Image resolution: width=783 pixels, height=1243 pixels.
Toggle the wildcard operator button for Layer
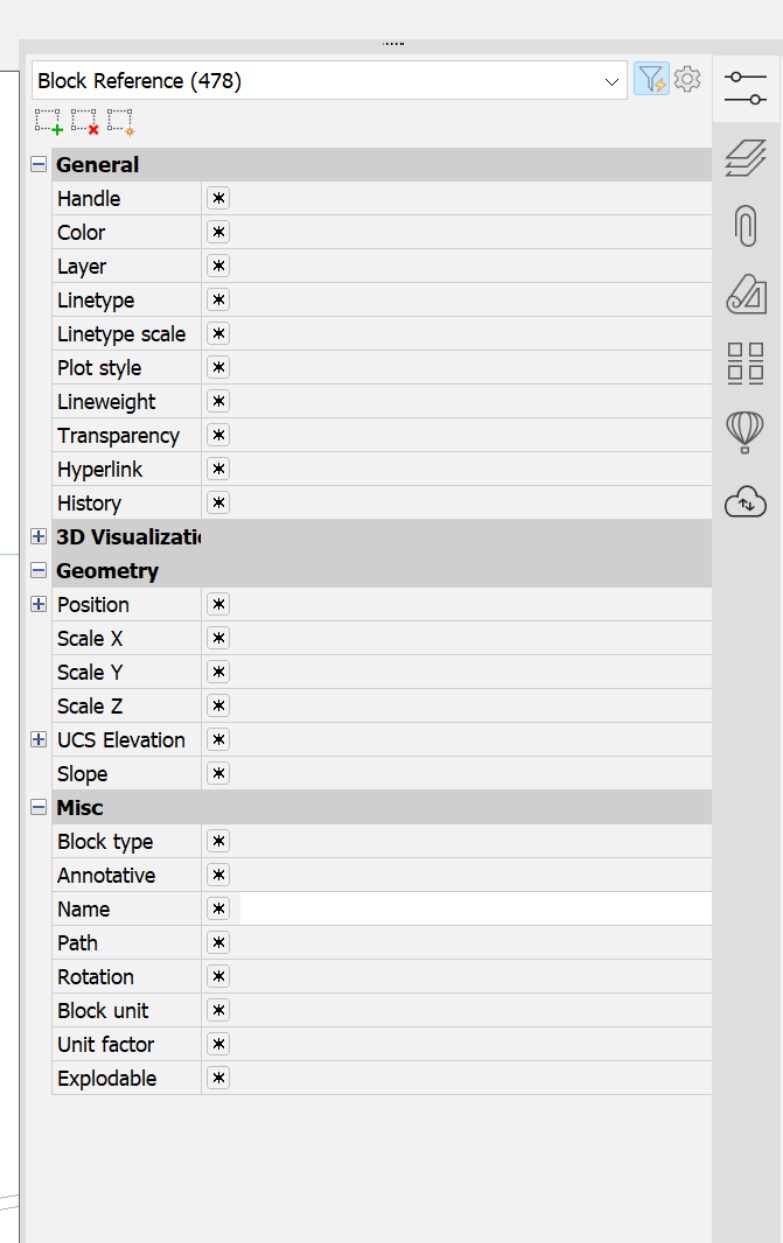pos(218,266)
